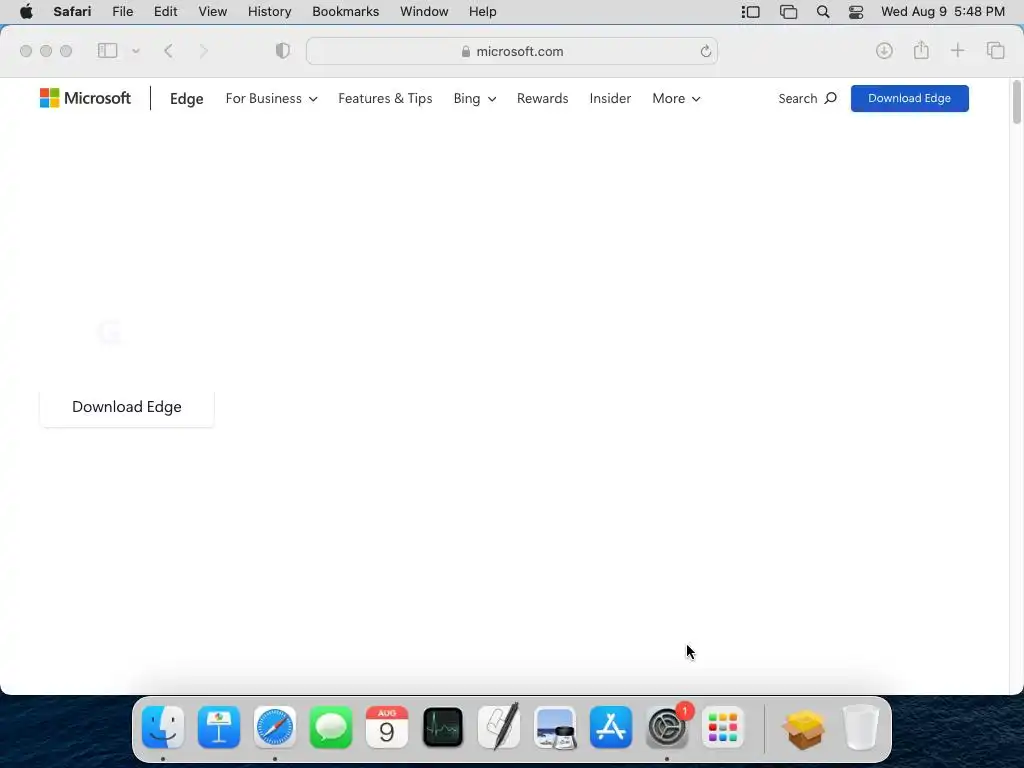Open Messages from the Dock
Viewport: 1024px width, 768px height.
point(330,727)
